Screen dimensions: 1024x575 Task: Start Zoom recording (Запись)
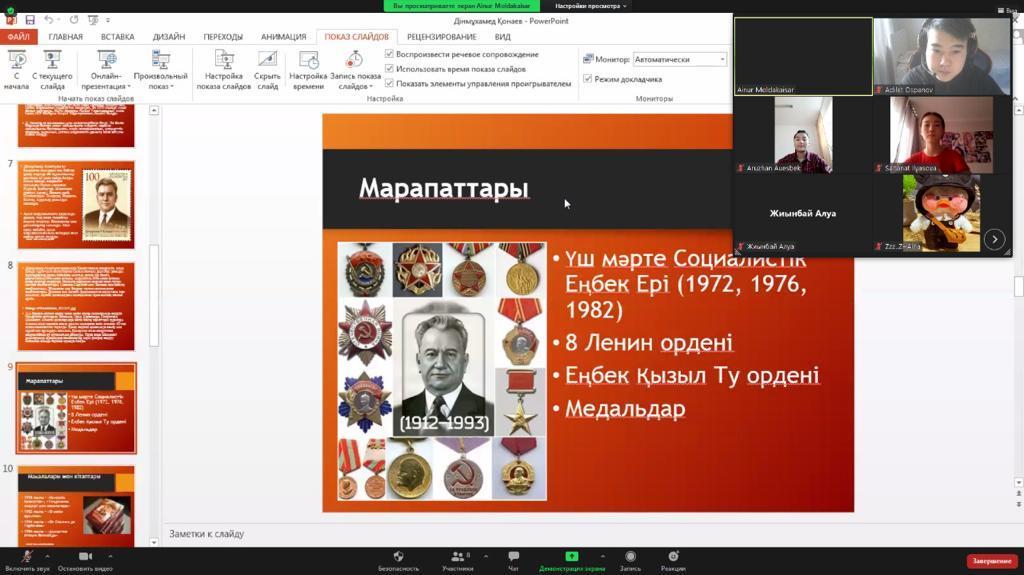[630, 558]
